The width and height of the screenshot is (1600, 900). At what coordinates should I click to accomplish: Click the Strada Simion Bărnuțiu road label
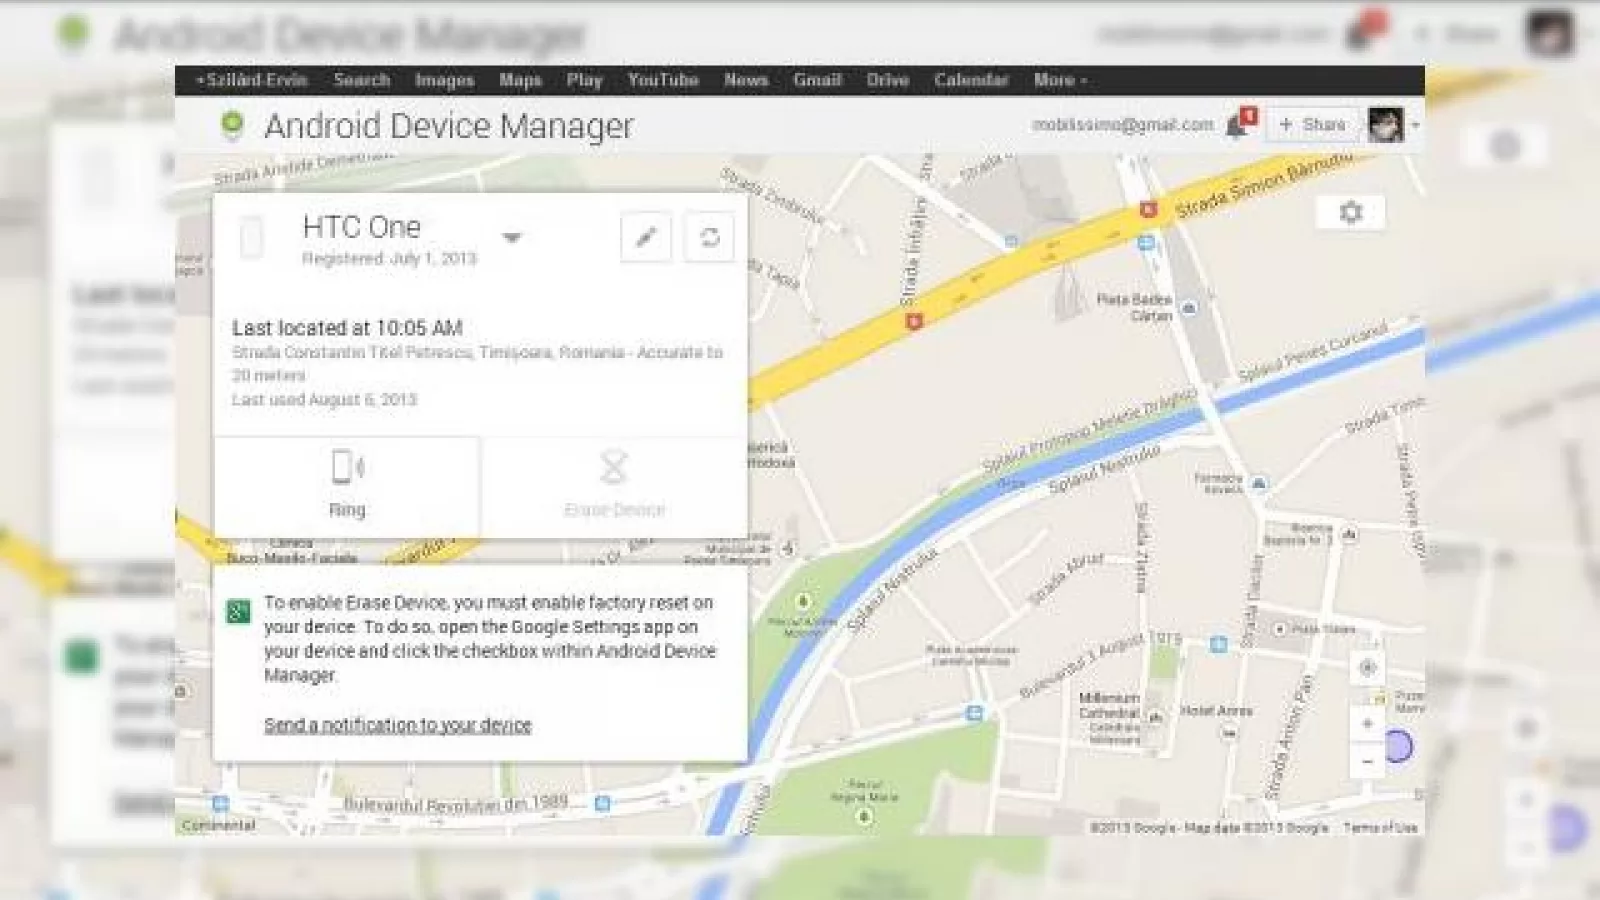[x=1264, y=185]
